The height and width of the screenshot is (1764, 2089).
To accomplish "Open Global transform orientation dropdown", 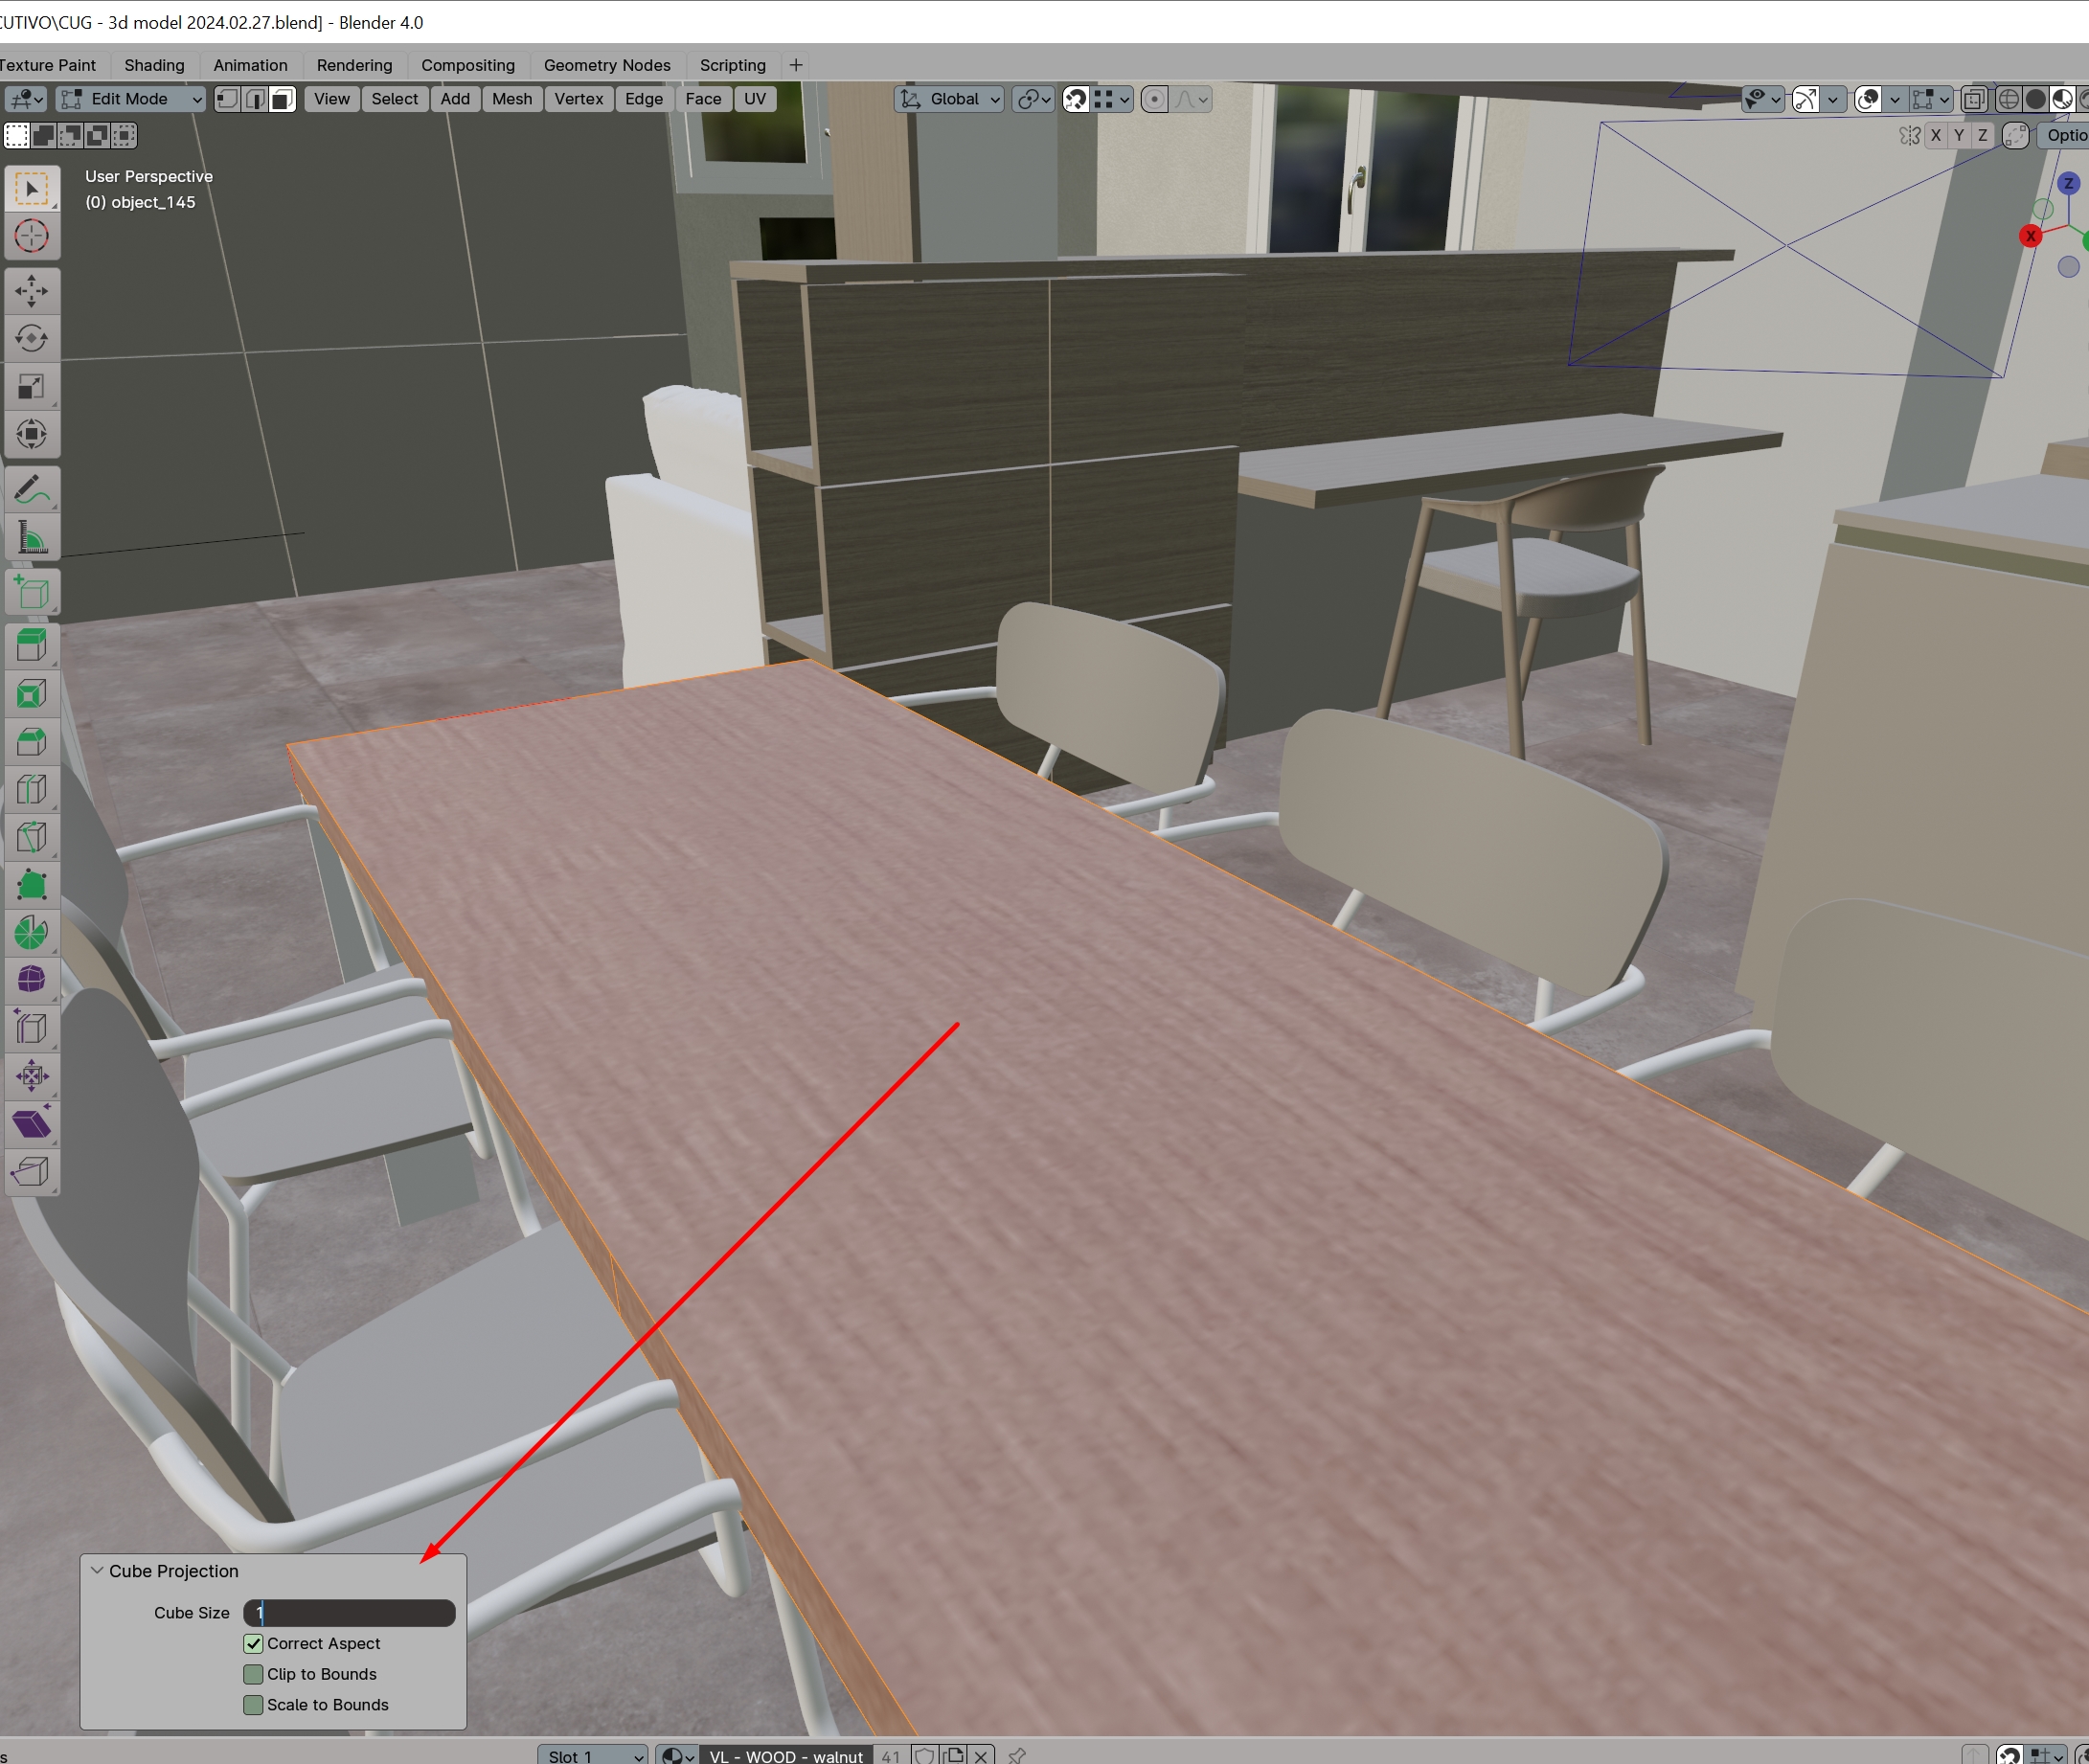I will pyautogui.click(x=949, y=99).
